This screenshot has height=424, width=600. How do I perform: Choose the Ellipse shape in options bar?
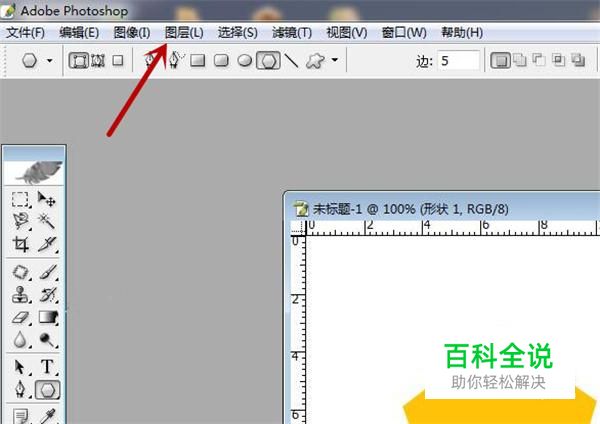tap(245, 60)
